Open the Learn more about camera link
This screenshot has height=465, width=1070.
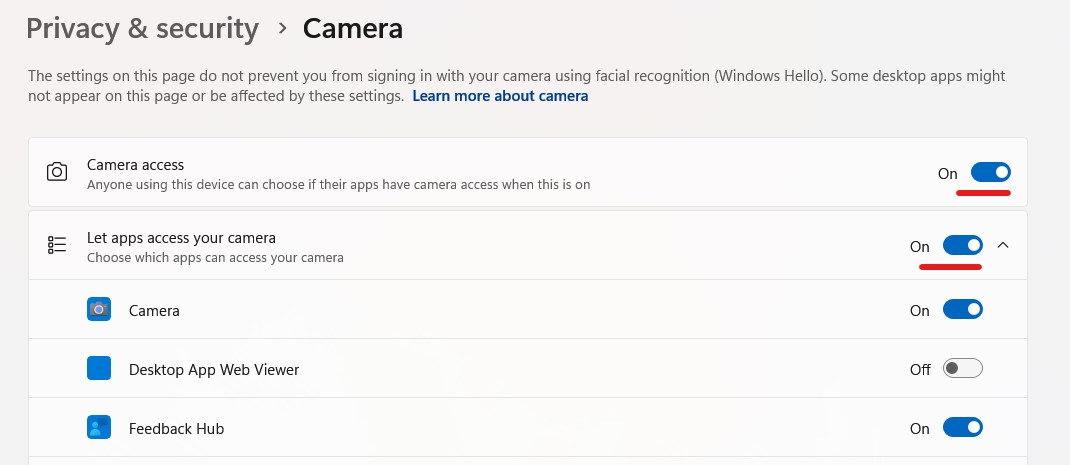[500, 96]
